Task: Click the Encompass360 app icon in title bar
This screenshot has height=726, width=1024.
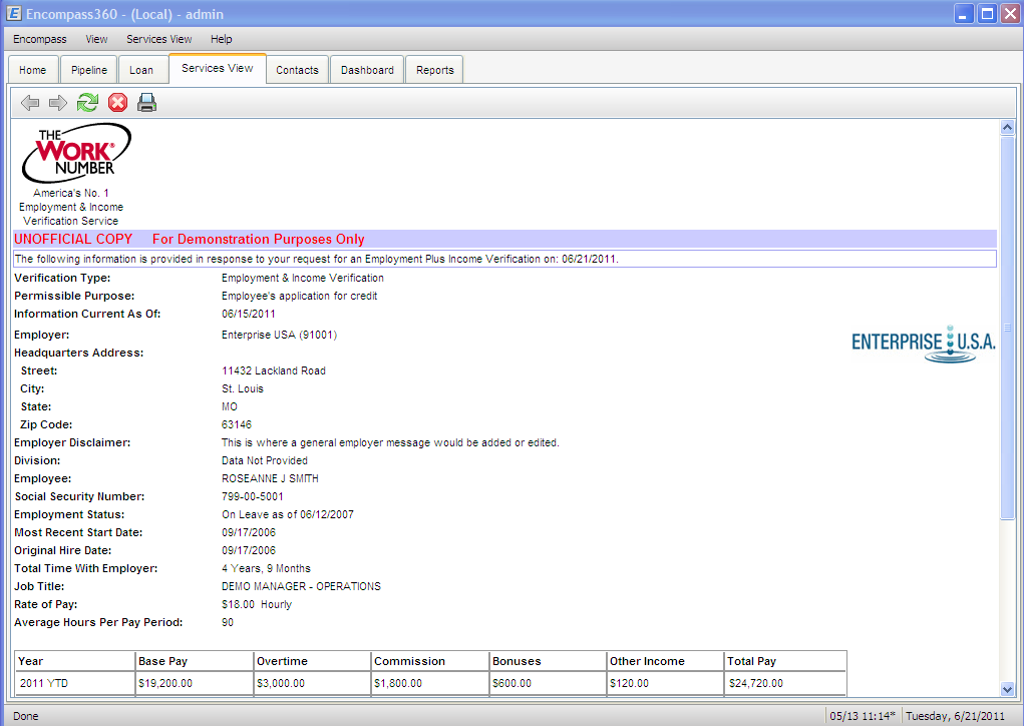Action: coord(14,14)
